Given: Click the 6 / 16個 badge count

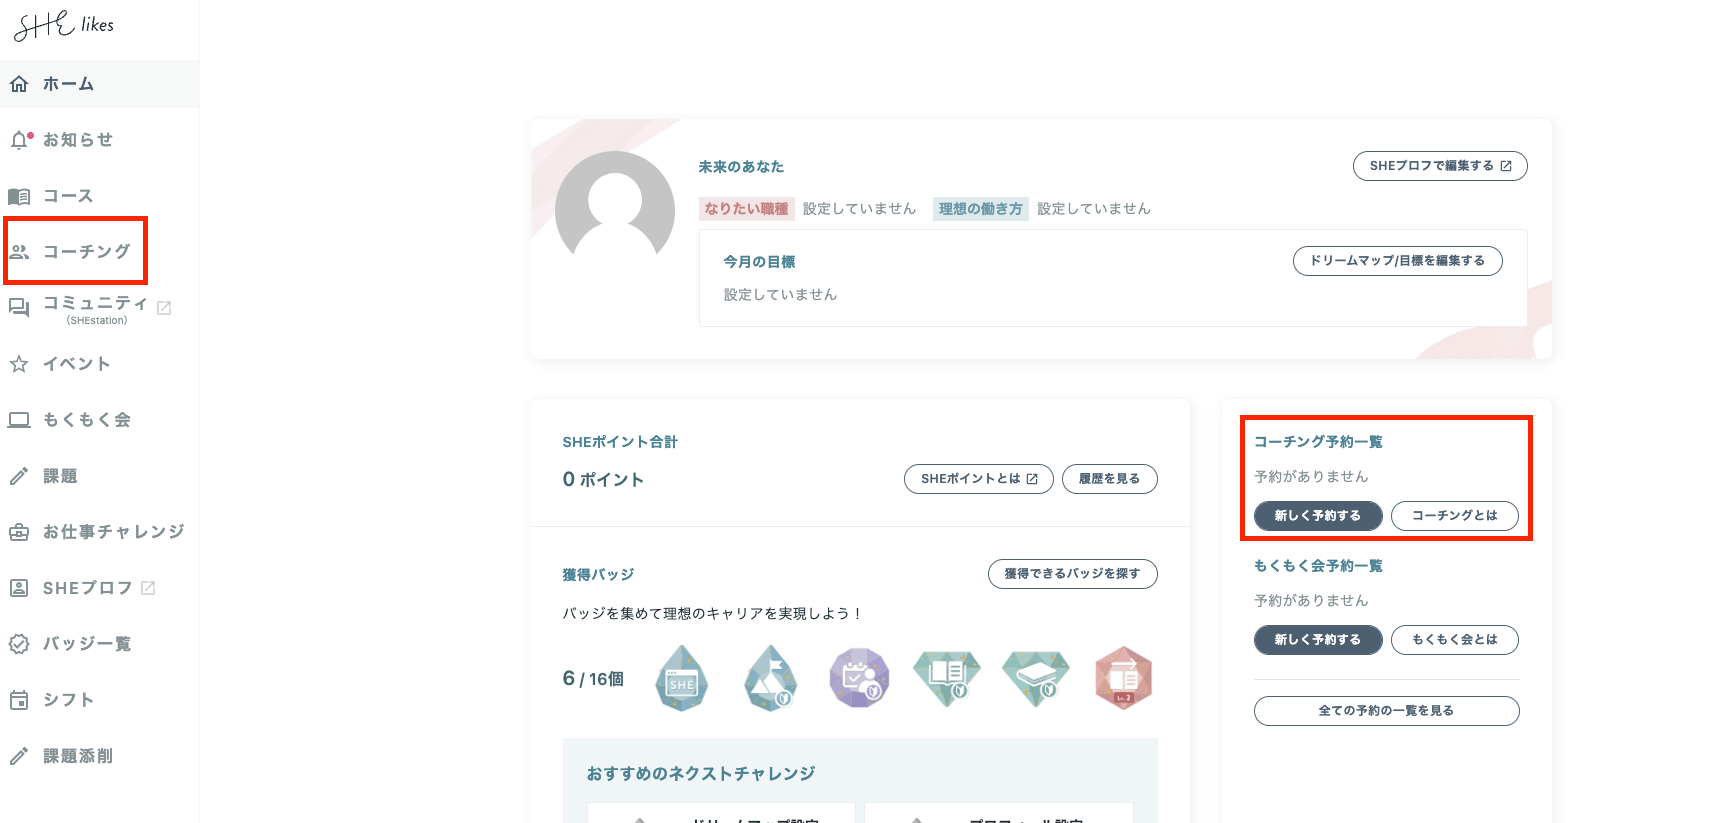Looking at the screenshot, I should click(x=593, y=679).
